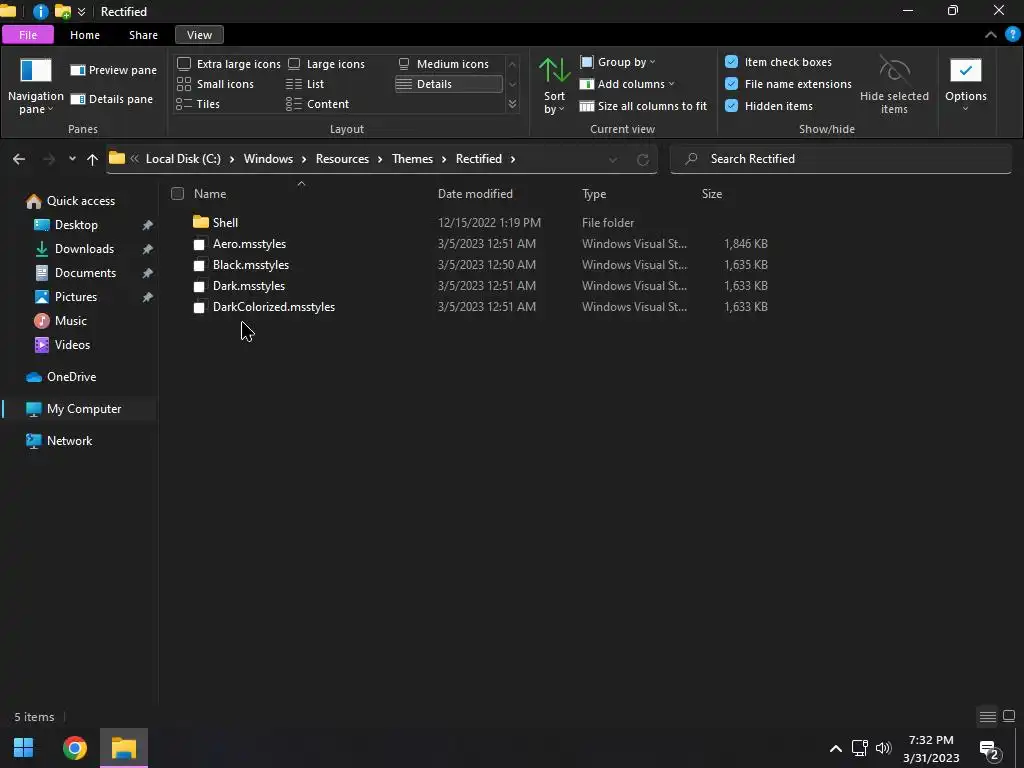Open folder Options

point(965,86)
